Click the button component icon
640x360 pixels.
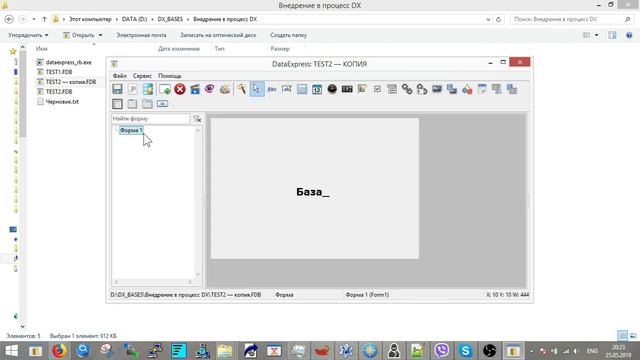tap(162, 104)
